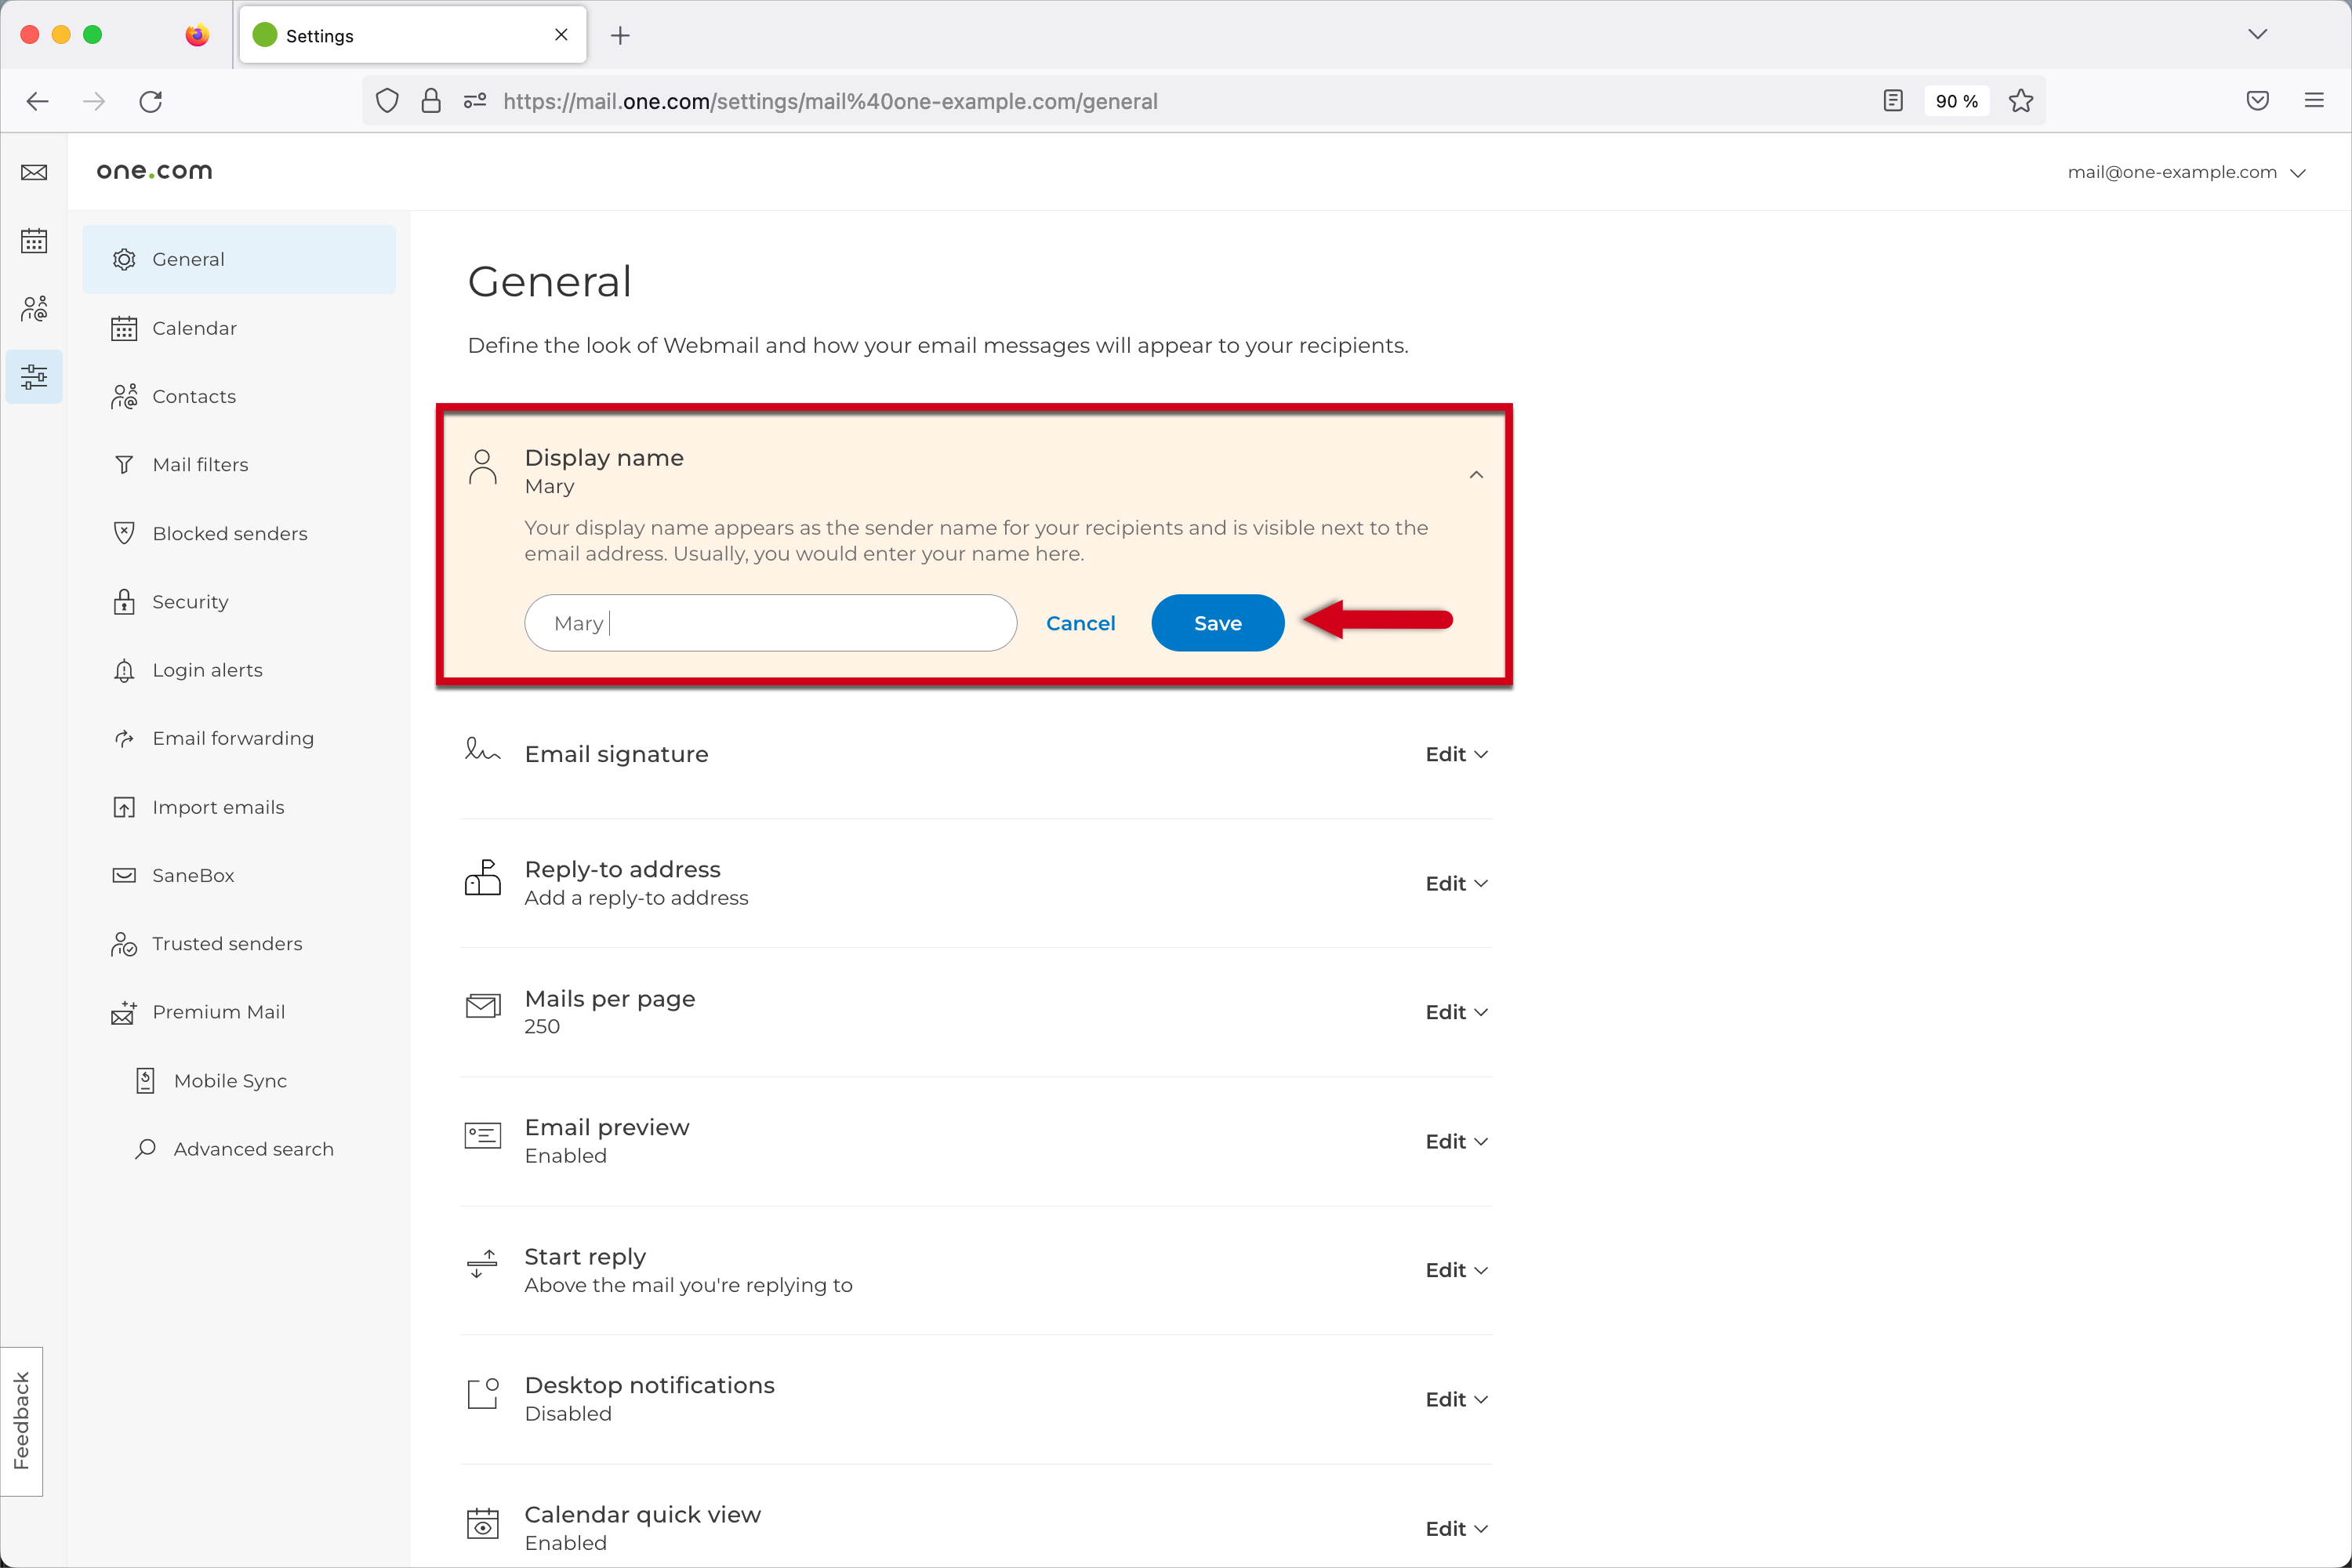Expand Desktop notifications Edit section
The width and height of the screenshot is (2352, 1568).
coord(1456,1399)
